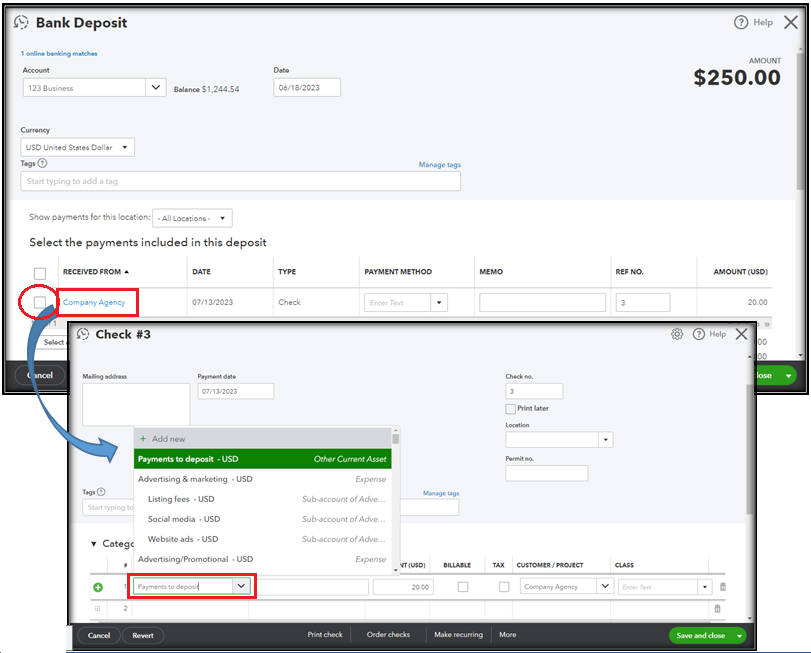This screenshot has width=811, height=653.
Task: Toggle the Billable checkbox on line 1
Action: pos(464,586)
